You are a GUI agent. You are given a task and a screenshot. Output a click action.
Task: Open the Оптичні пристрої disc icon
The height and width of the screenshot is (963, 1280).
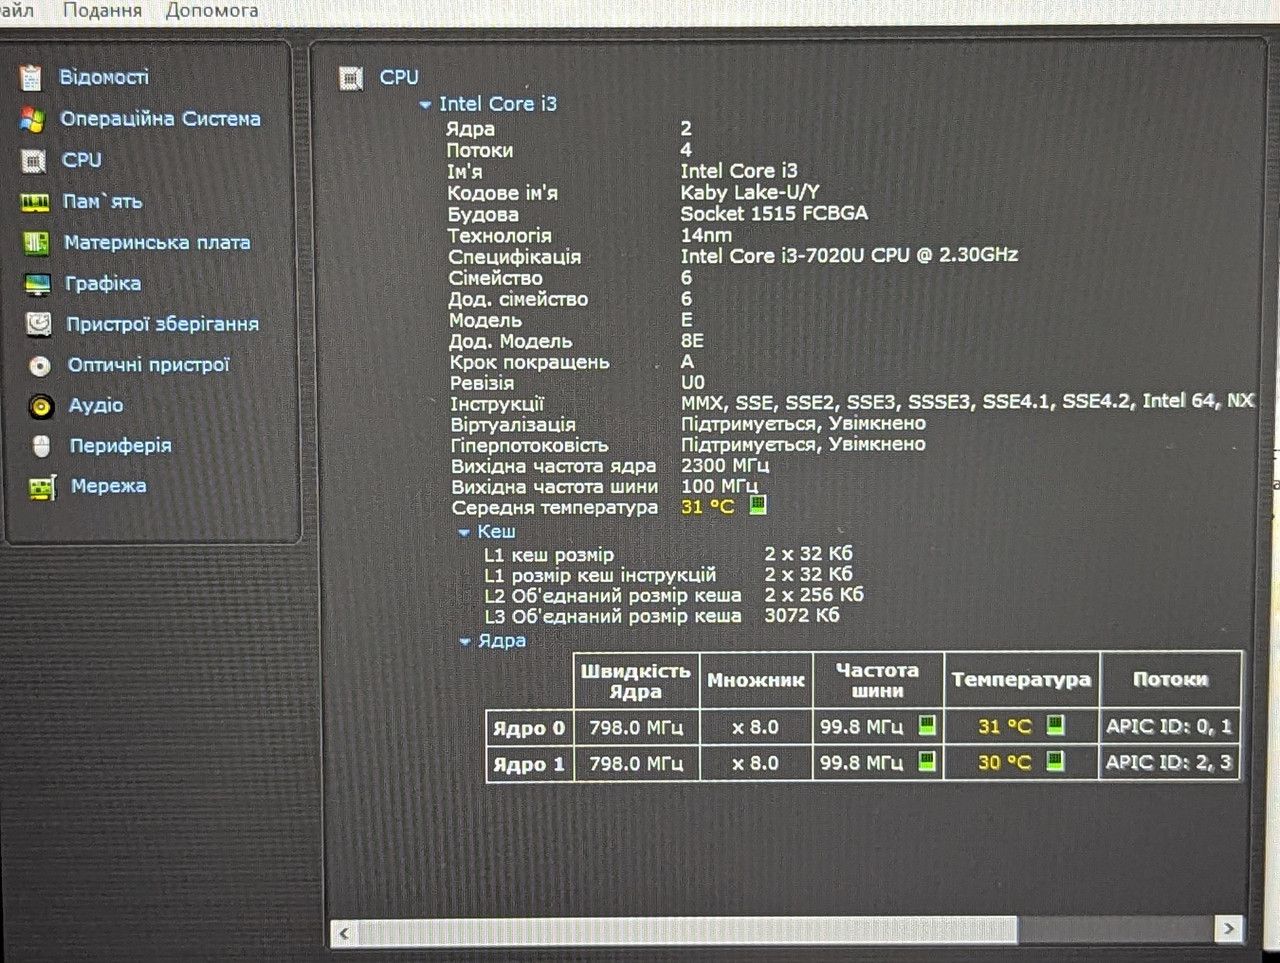pos(39,366)
